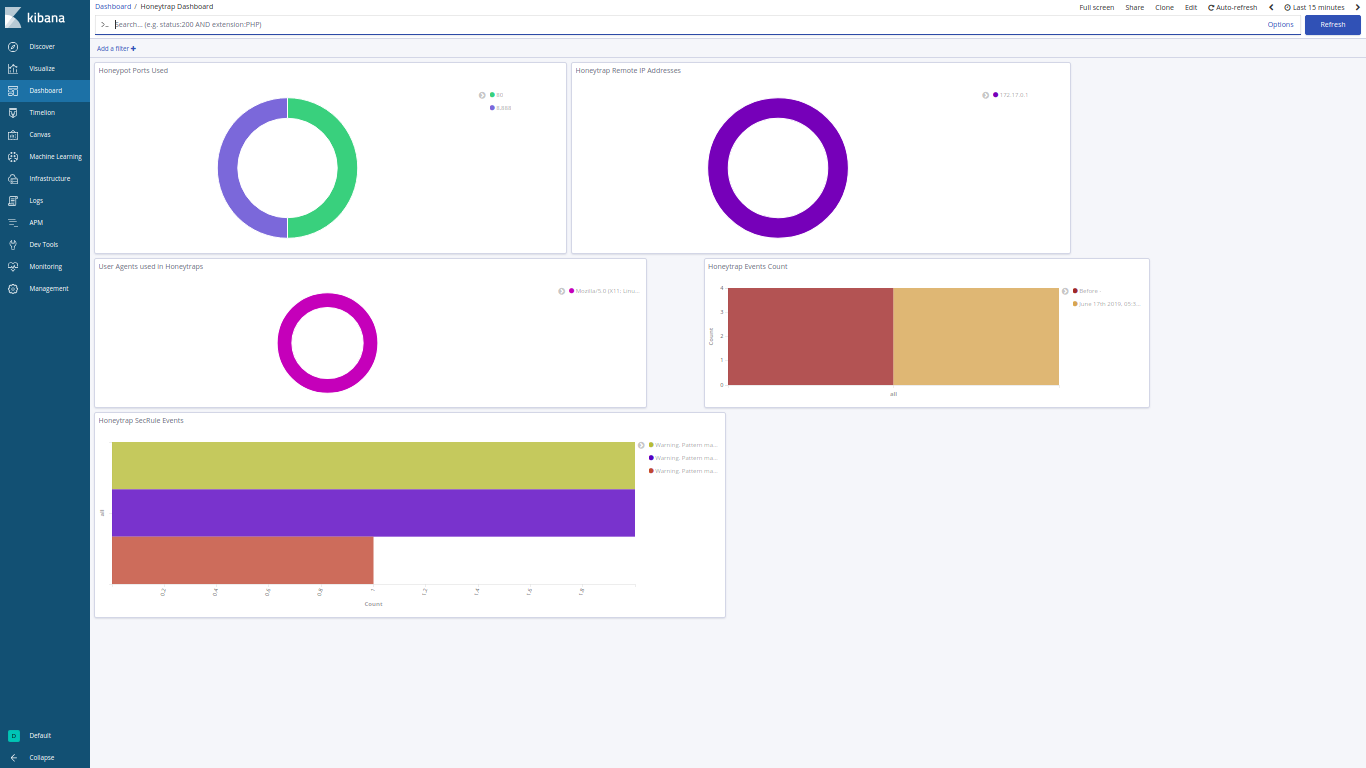Click Honeytrap SecRule Events panel title
The width and height of the screenshot is (1366, 768).
pyautogui.click(x=141, y=421)
